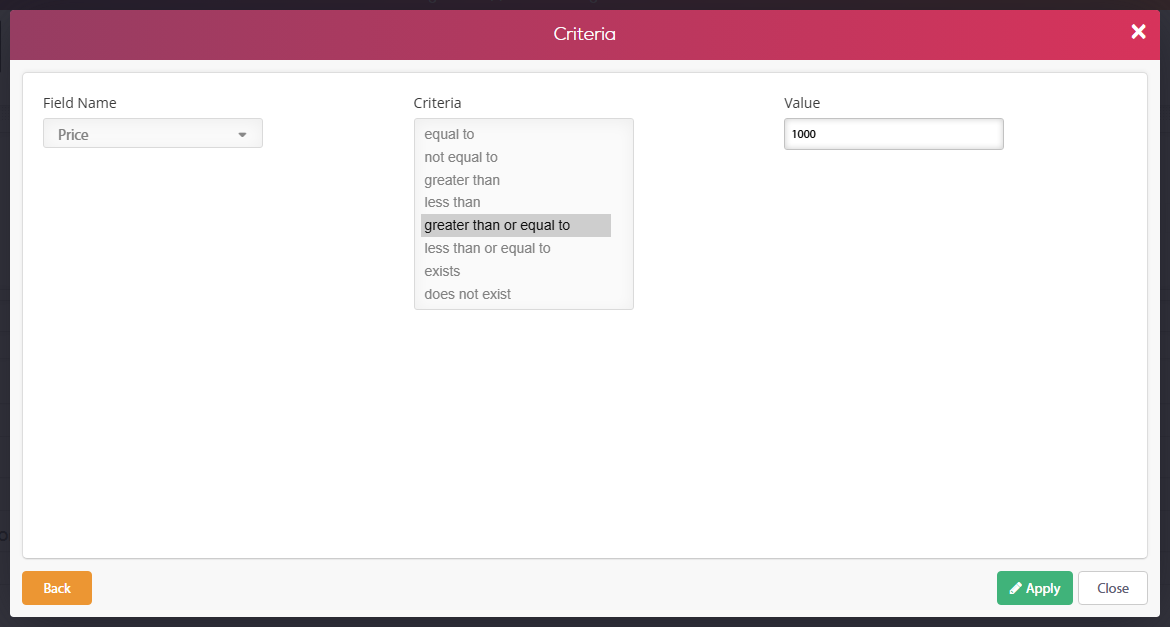This screenshot has height=627, width=1170.
Task: Click the 'Value' label text
Action: [802, 103]
